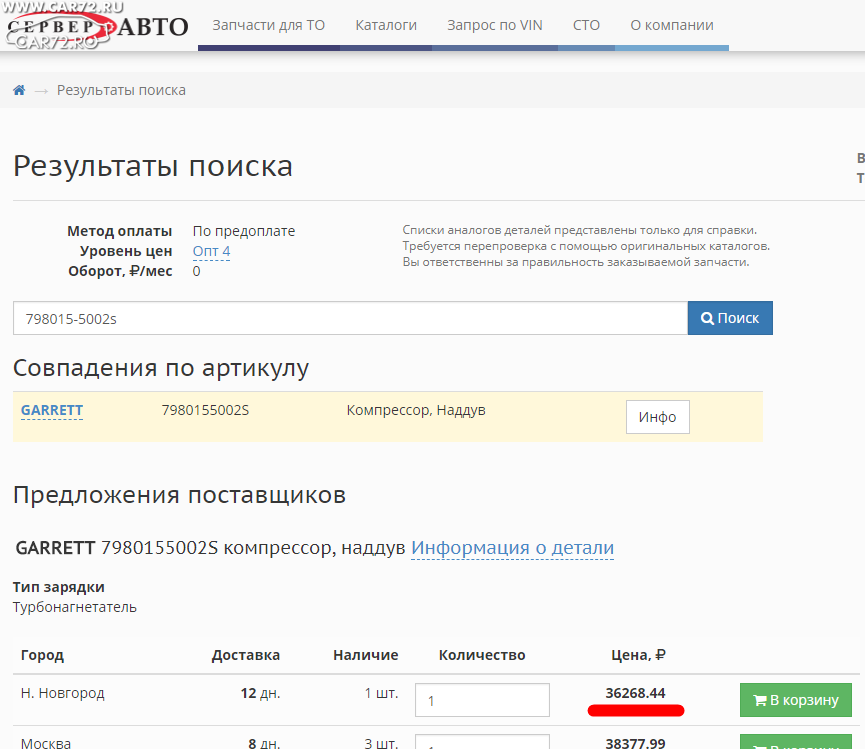Image resolution: width=865 pixels, height=749 pixels.
Task: Open Информация о детали link
Action: (512, 548)
